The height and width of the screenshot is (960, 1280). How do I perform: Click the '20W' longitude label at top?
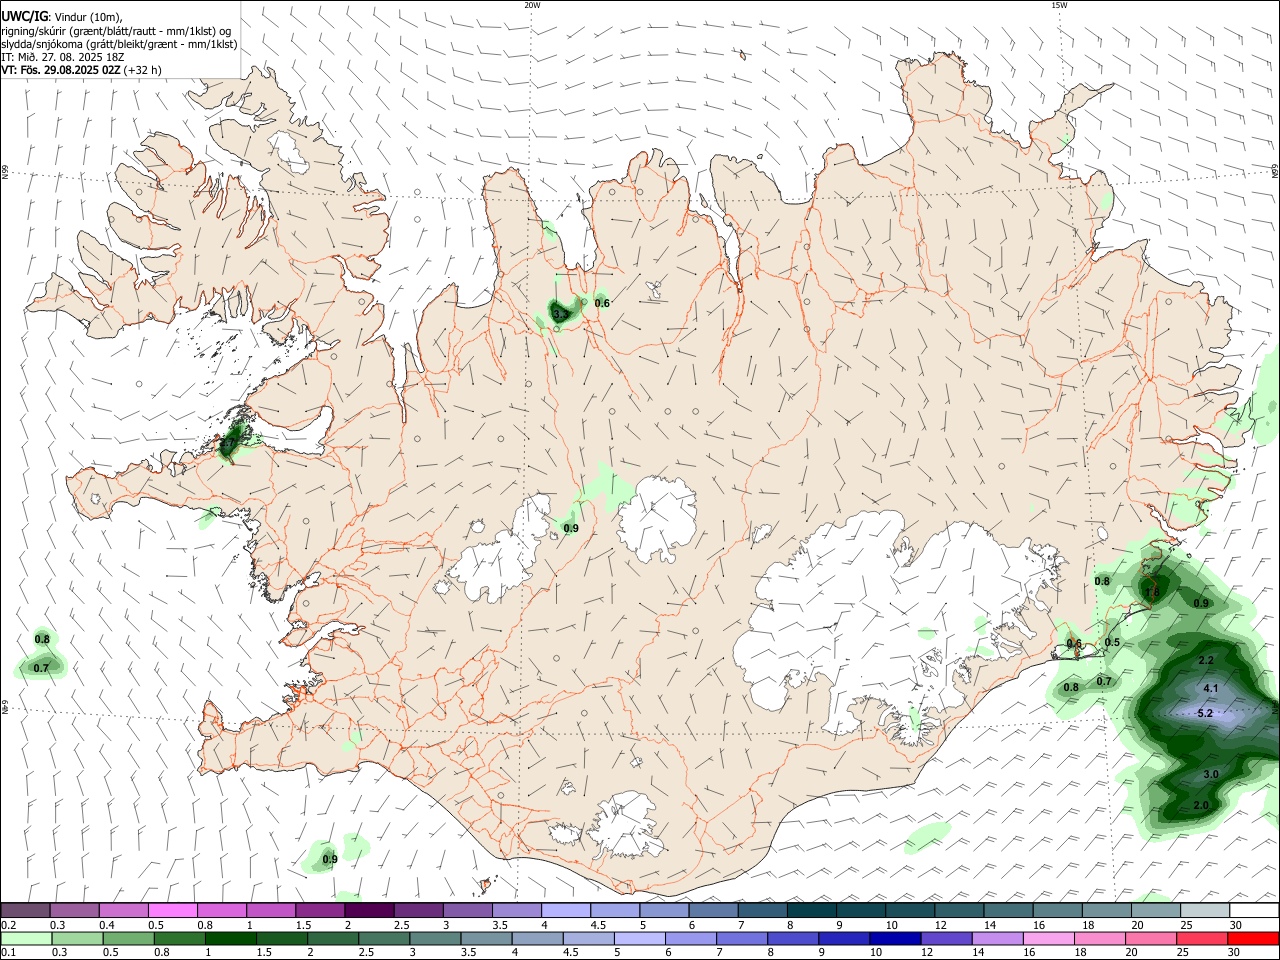point(532,5)
